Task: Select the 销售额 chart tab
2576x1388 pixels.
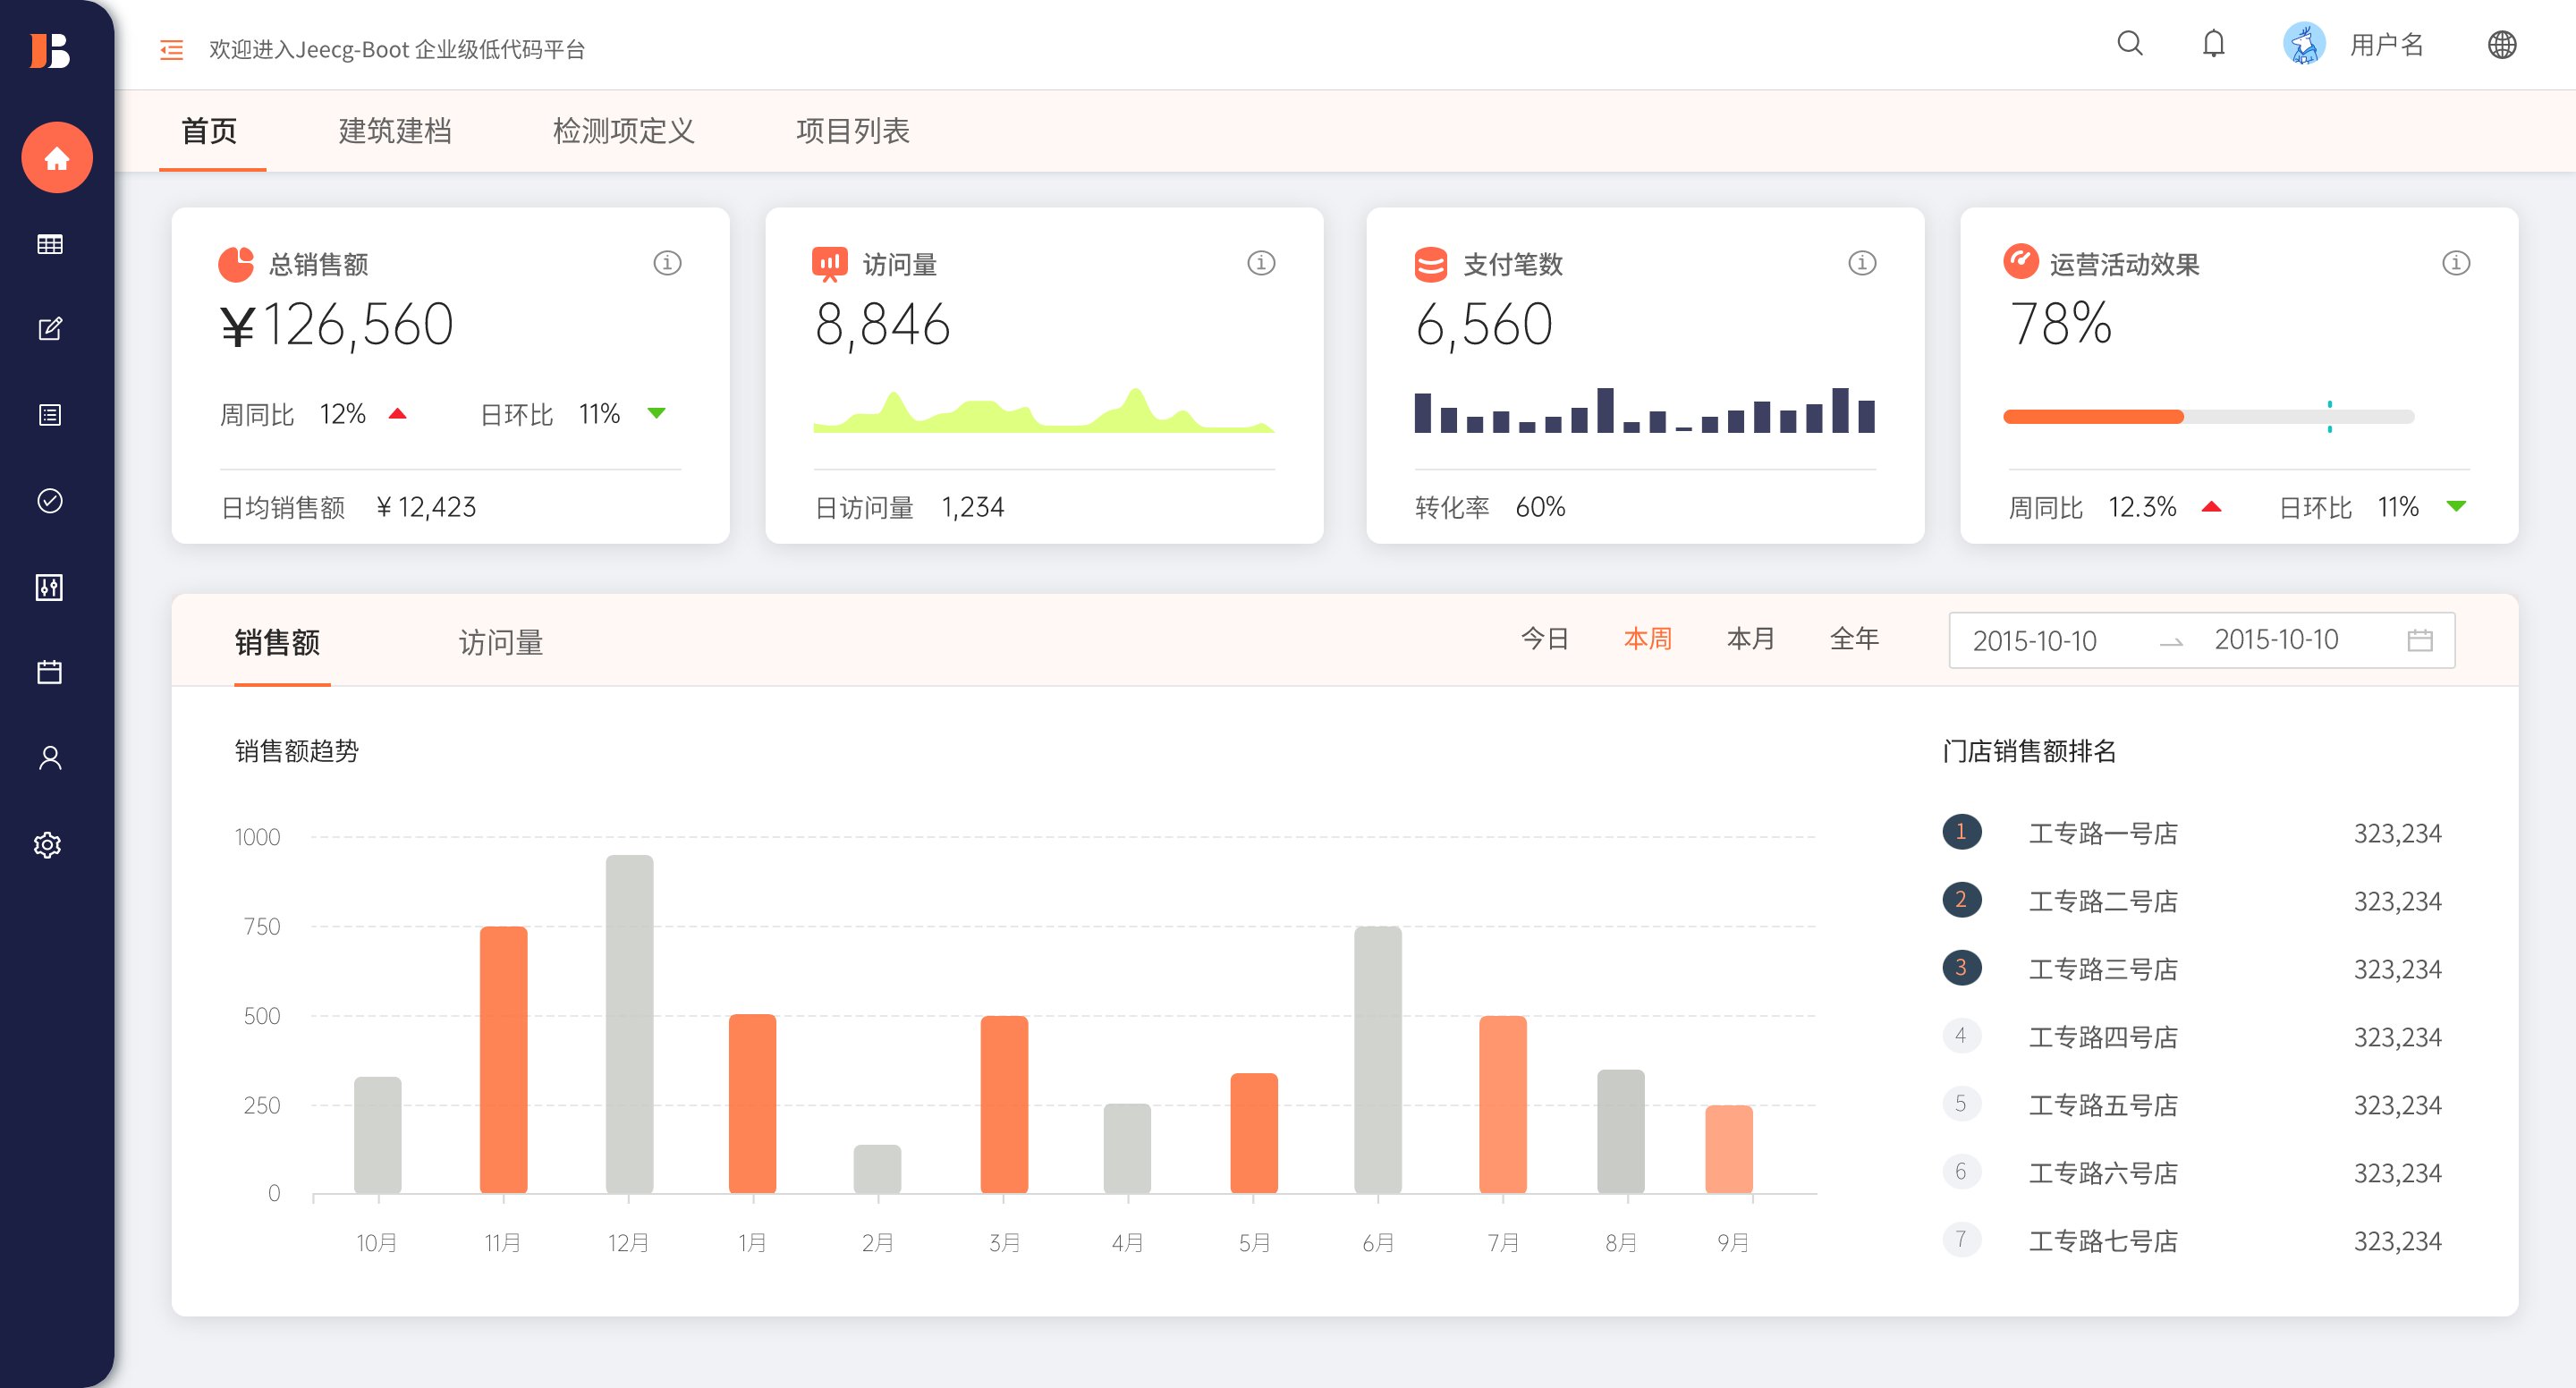Action: (x=278, y=642)
